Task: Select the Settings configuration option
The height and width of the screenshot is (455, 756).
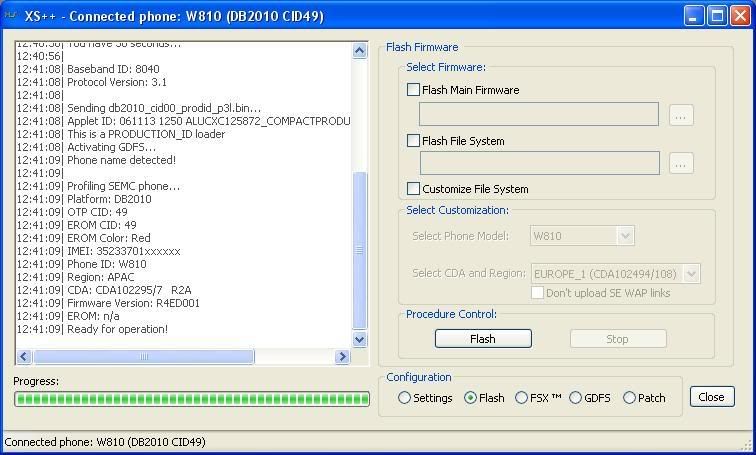Action: (x=405, y=398)
